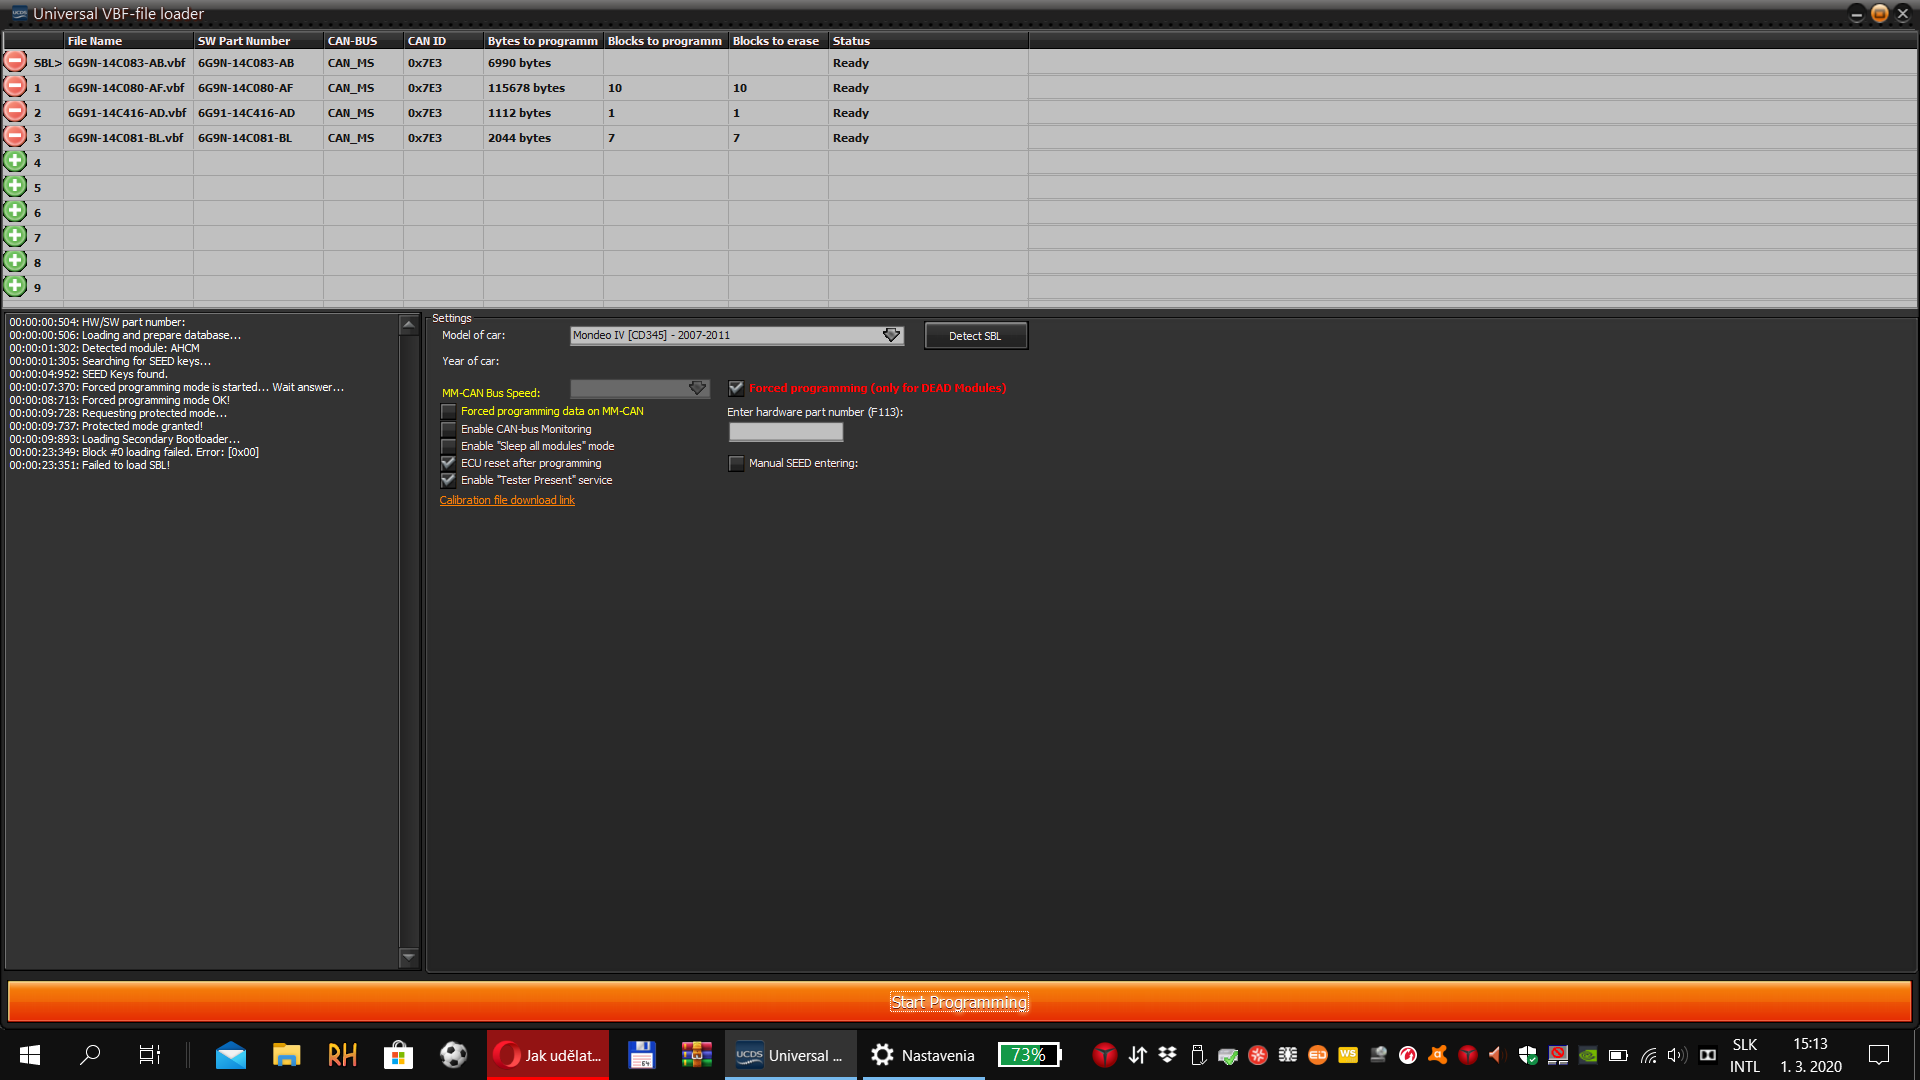The height and width of the screenshot is (1080, 1920).
Task: Add a file to row 6
Action: point(15,211)
